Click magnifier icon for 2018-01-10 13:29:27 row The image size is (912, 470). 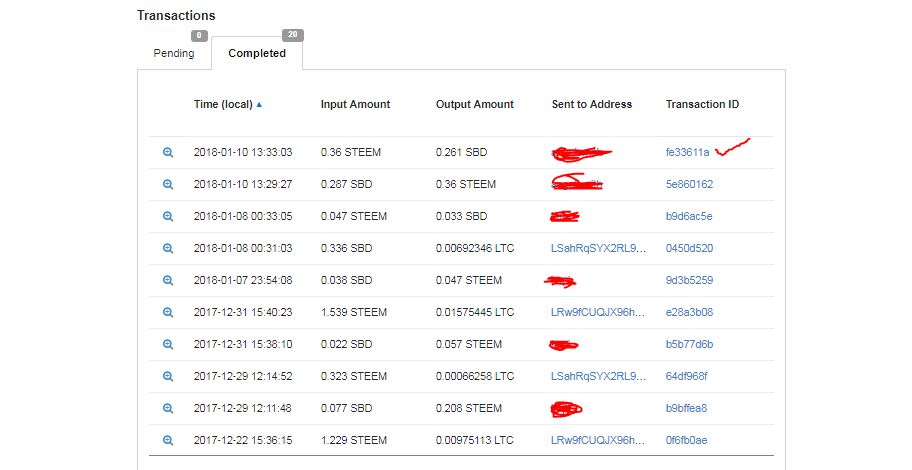[168, 184]
